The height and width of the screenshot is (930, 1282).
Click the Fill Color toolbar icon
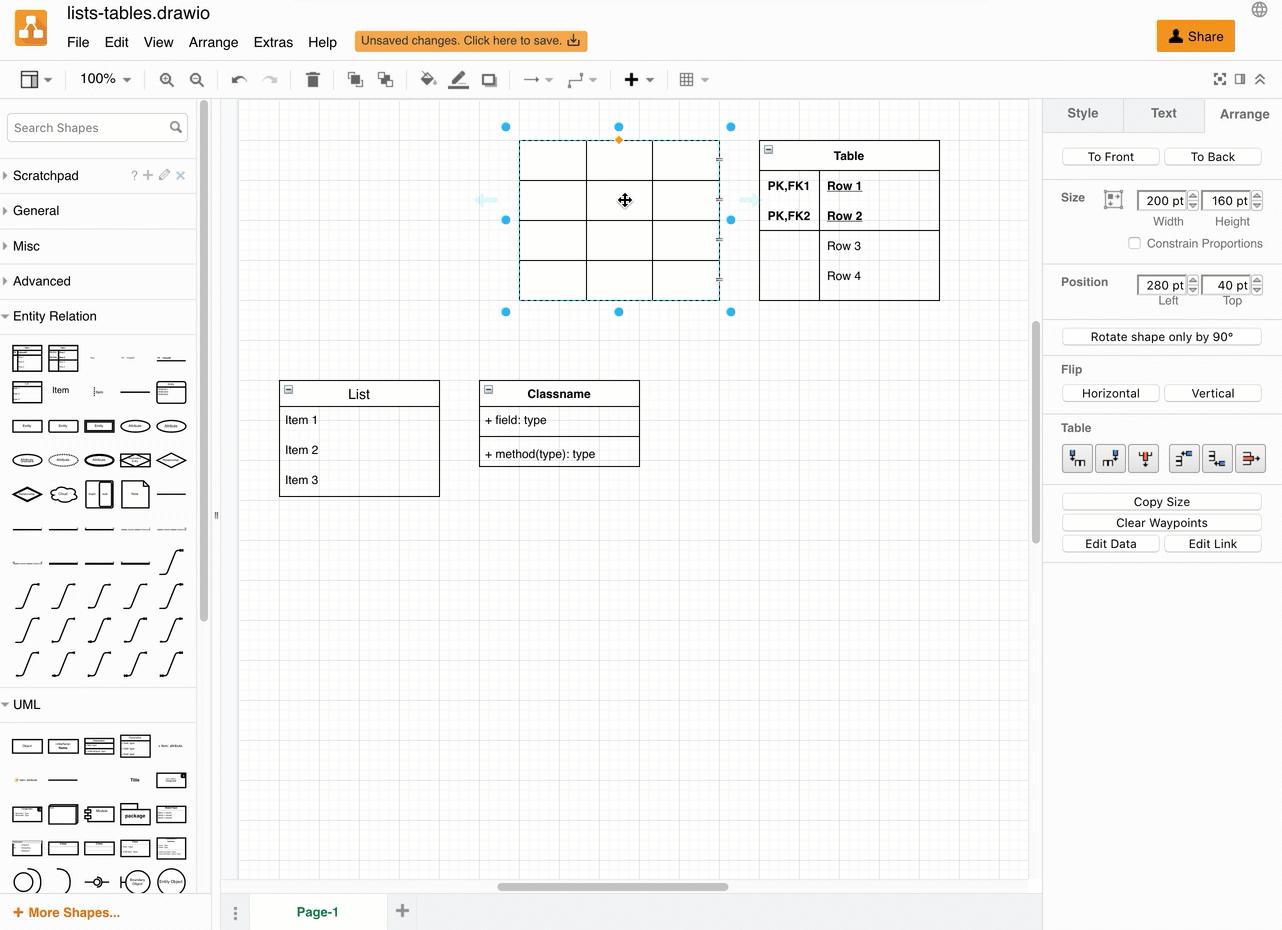pos(428,79)
